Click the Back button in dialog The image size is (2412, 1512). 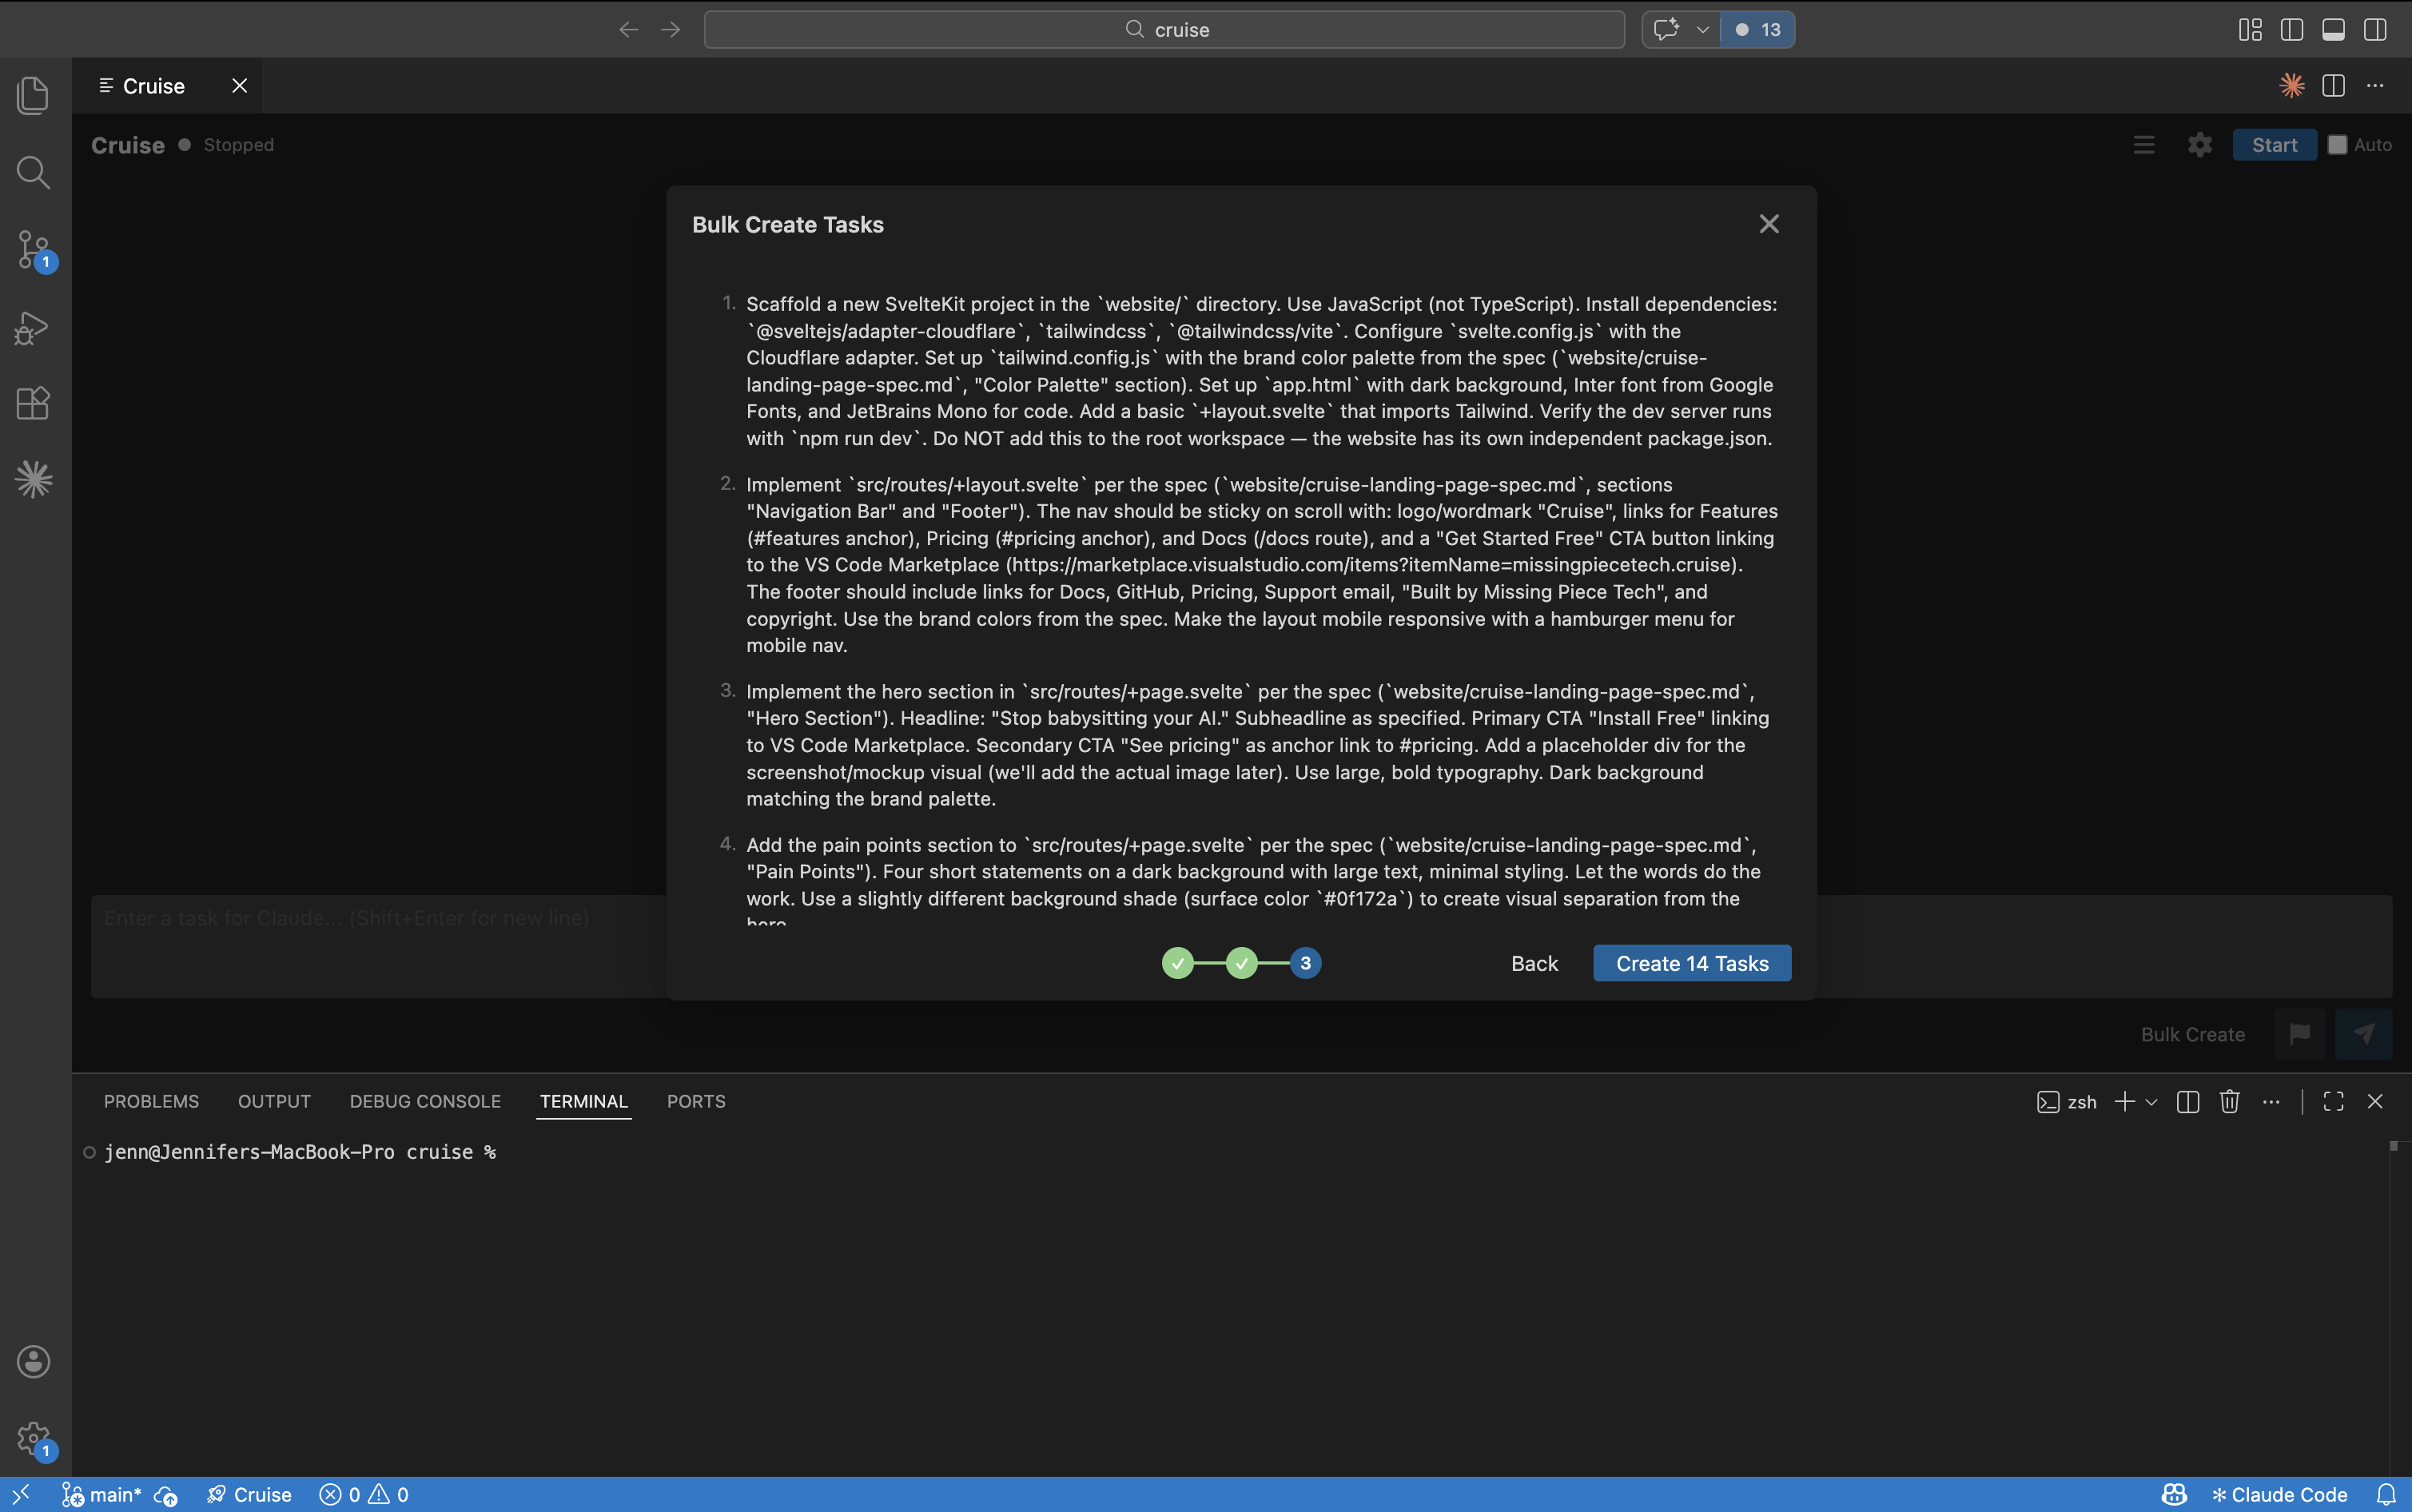click(1534, 963)
